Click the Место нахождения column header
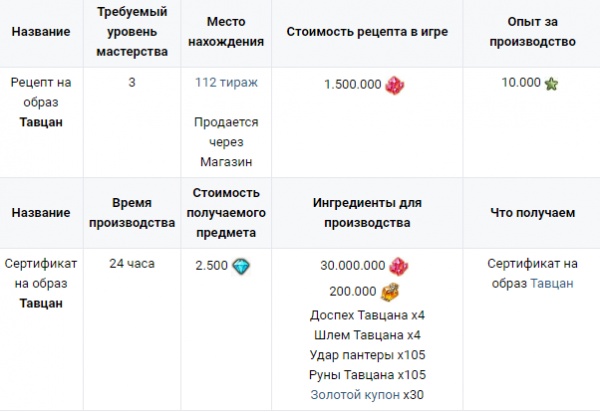The image size is (600, 412). 226,32
